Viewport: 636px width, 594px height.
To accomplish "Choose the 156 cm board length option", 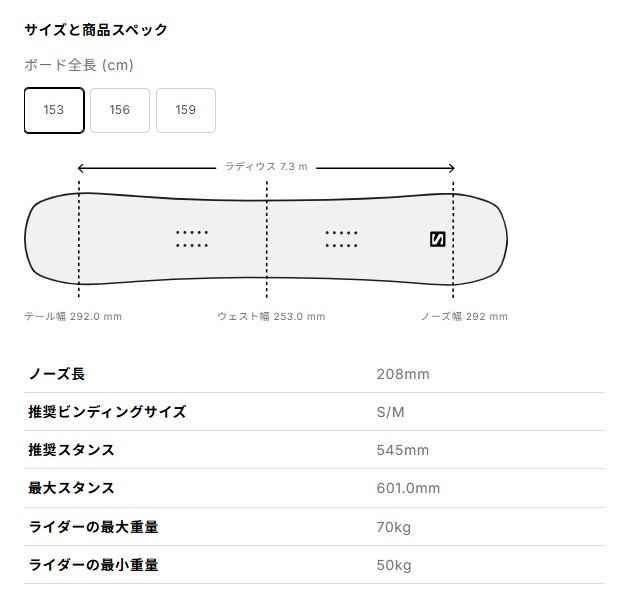I will tap(120, 110).
